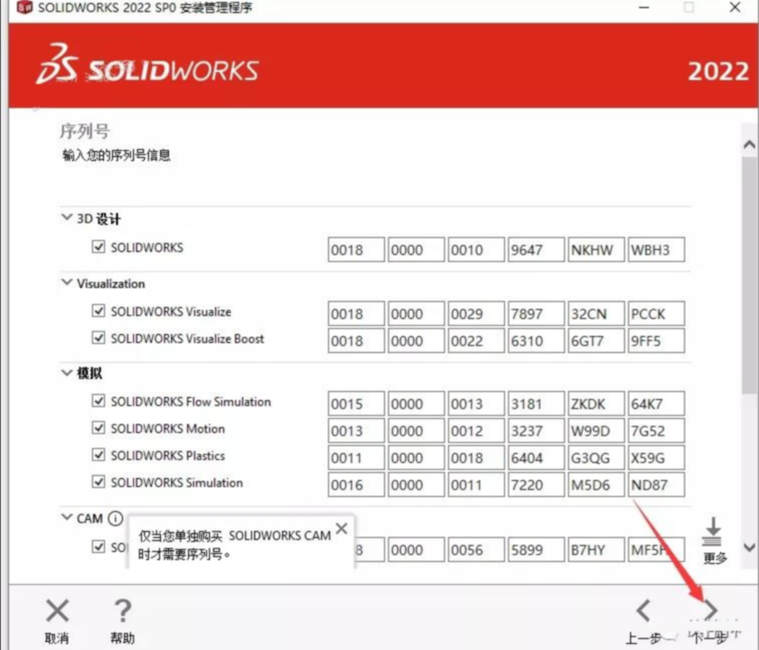Collapse the 模拟 simulation section
Image resolution: width=759 pixels, height=650 pixels.
click(67, 373)
